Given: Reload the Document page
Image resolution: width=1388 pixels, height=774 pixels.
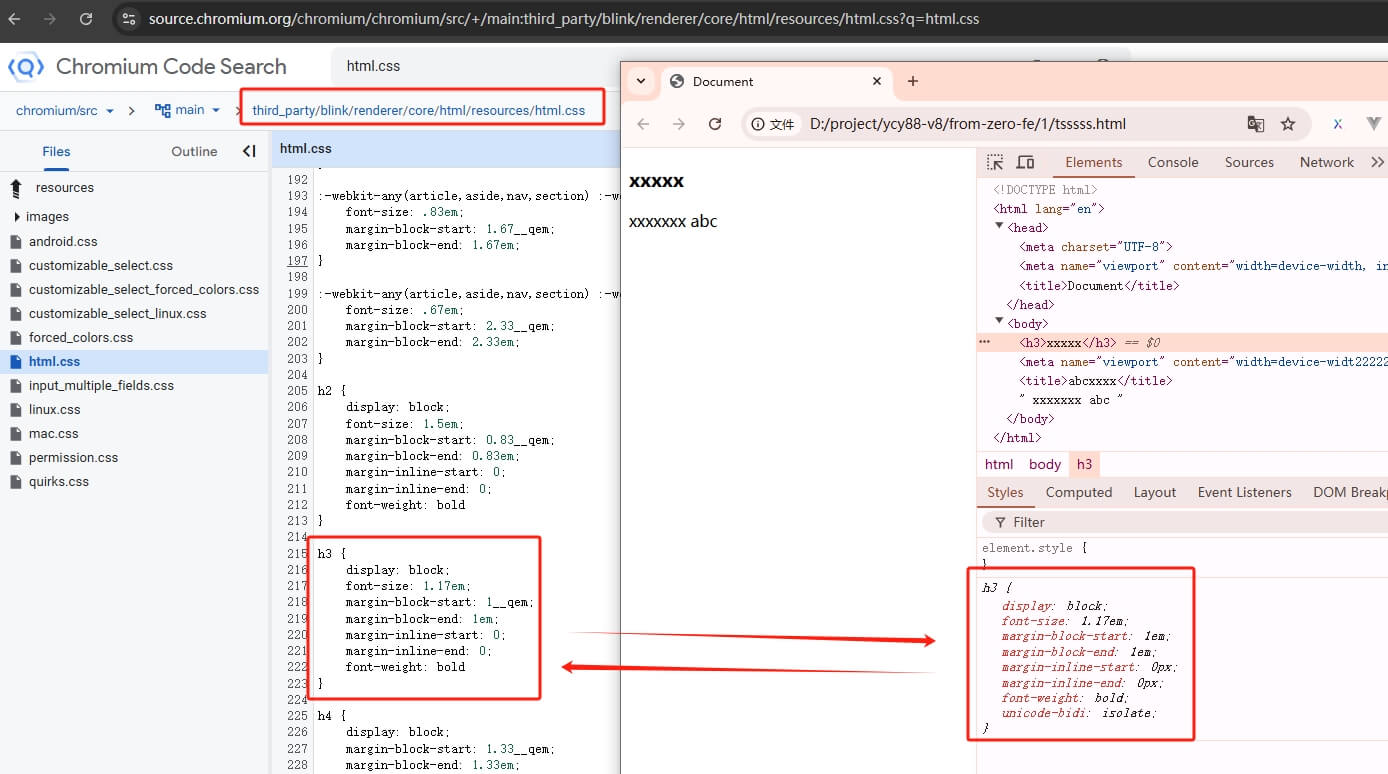Looking at the screenshot, I should (715, 124).
